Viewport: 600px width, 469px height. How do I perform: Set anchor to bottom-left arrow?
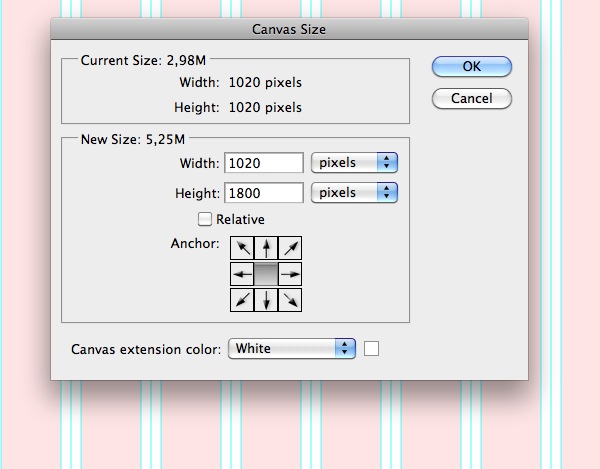[242, 298]
